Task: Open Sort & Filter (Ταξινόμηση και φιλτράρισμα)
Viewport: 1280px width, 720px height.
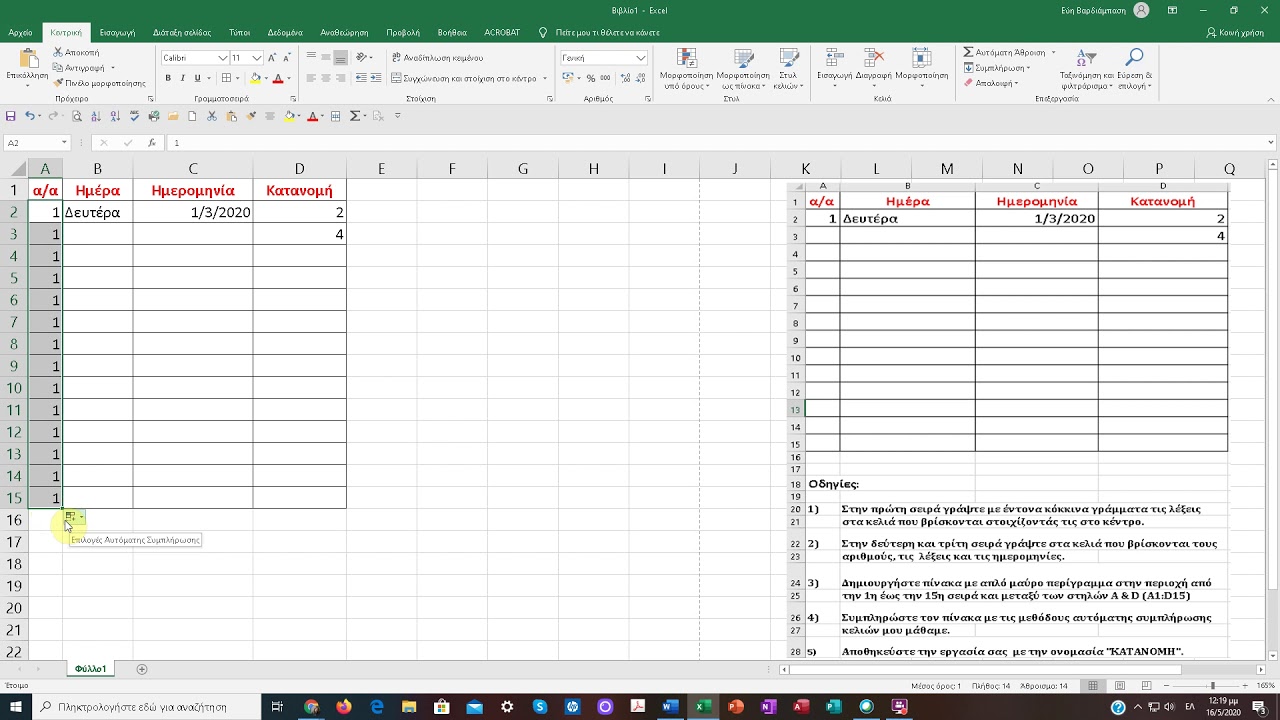Action: (1087, 68)
